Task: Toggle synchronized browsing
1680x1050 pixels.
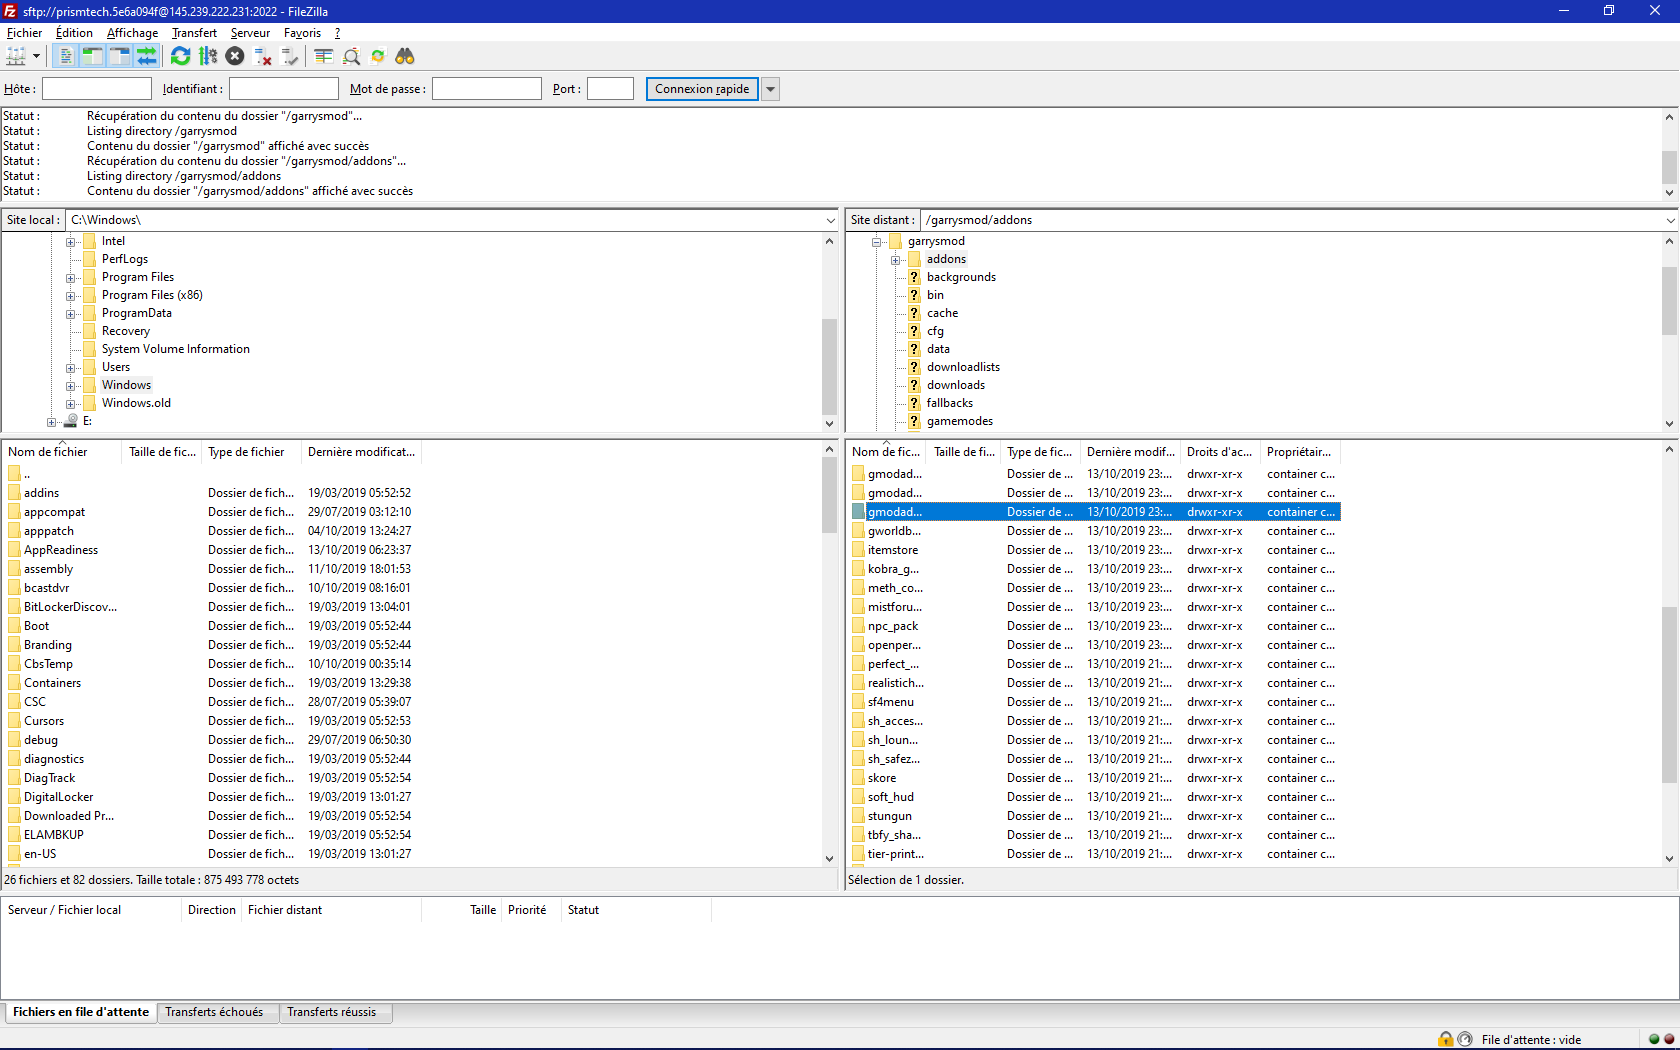Action: point(378,56)
